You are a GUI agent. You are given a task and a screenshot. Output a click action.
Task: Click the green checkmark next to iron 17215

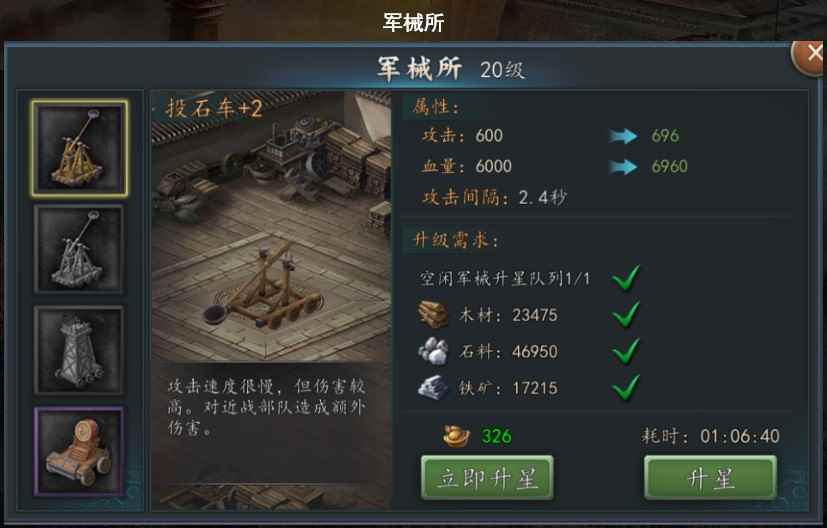tap(626, 388)
